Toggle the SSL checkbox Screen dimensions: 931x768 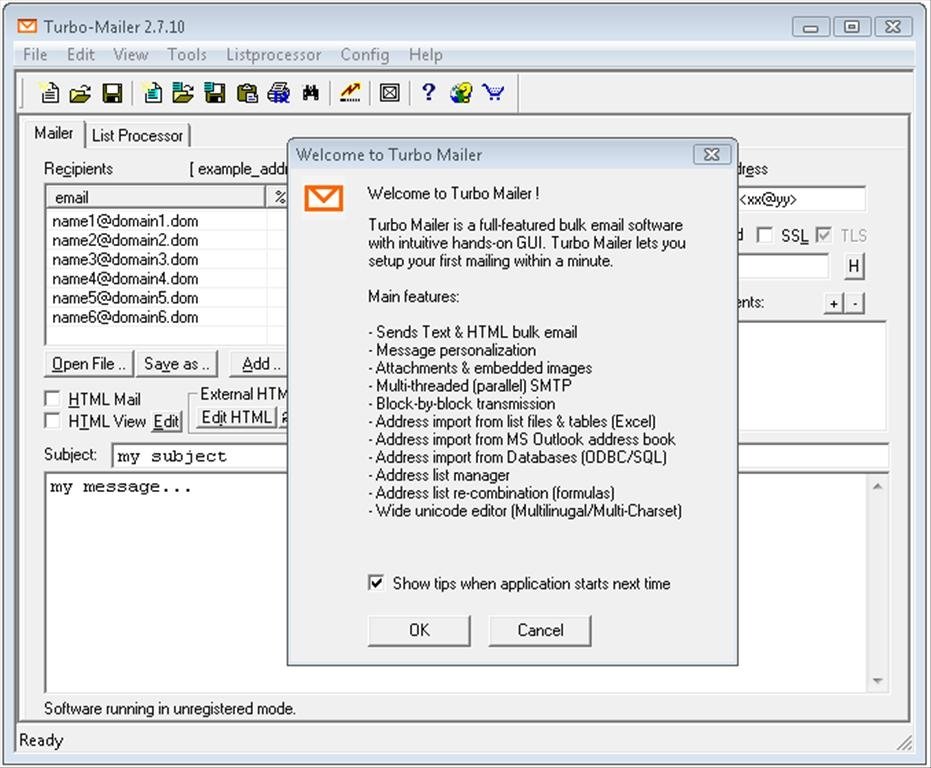coord(765,235)
